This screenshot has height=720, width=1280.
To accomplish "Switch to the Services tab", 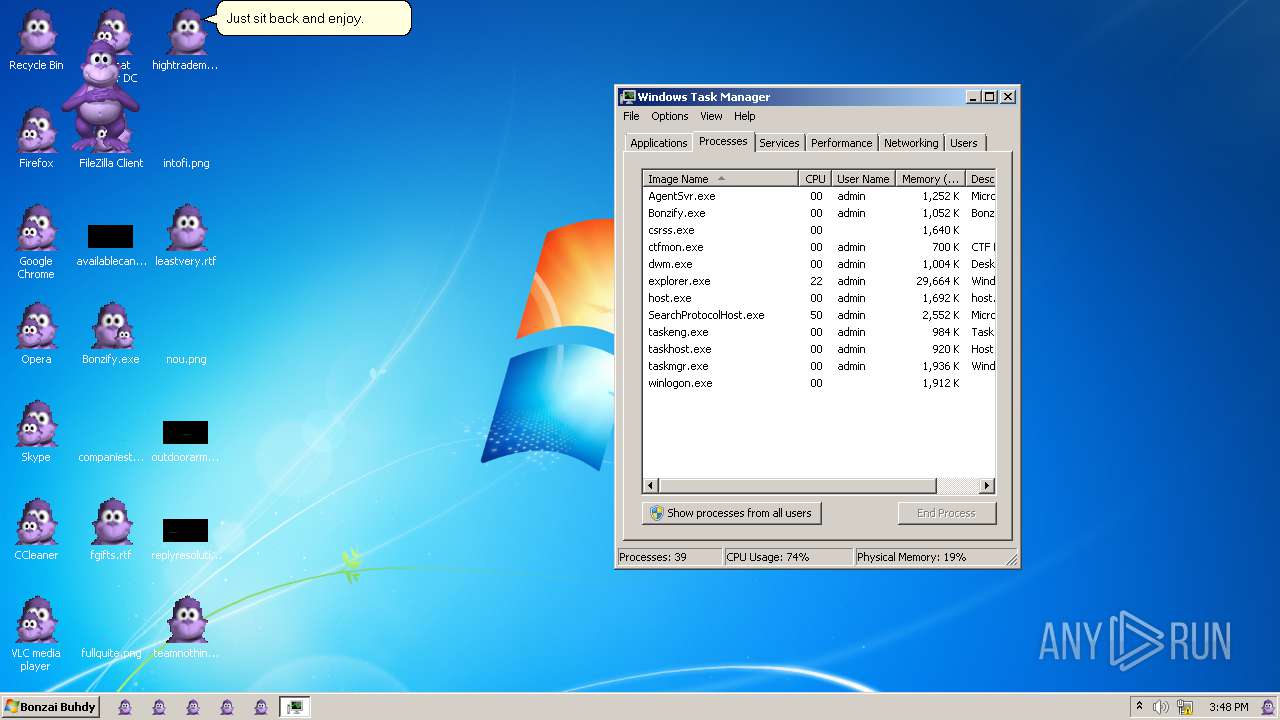I will 779,143.
